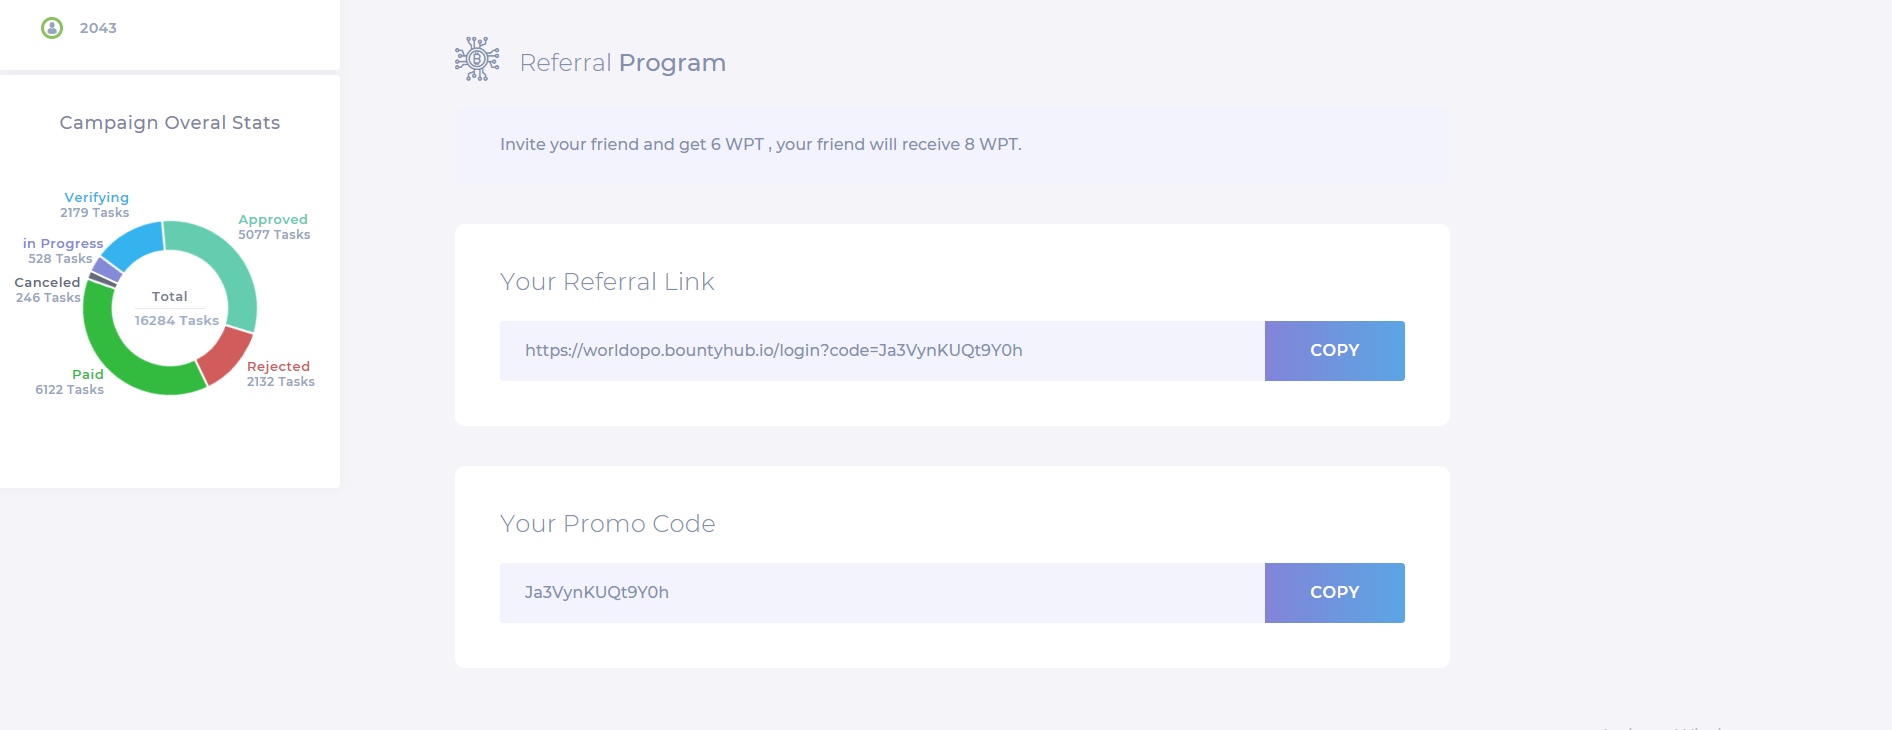Click the promo code text field
This screenshot has height=730, width=1892.
(x=881, y=593)
